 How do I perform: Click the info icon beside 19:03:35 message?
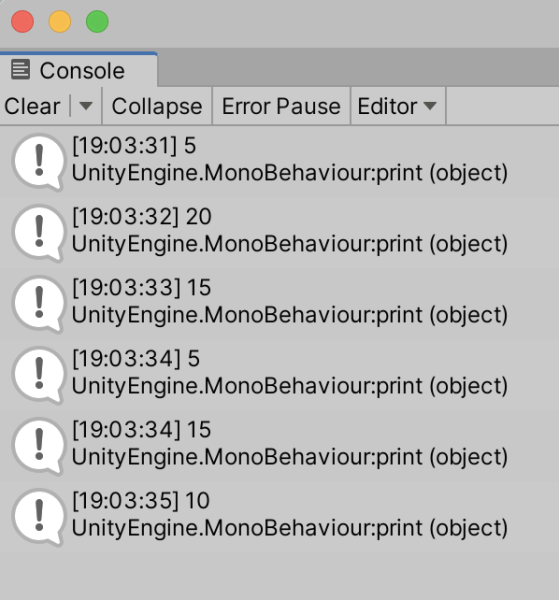pos(38,517)
